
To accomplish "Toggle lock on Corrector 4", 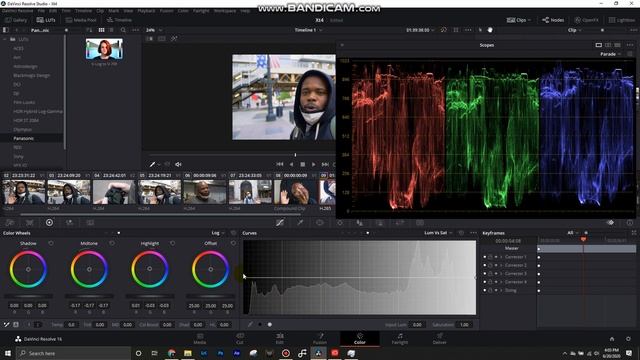I will (490, 282).
